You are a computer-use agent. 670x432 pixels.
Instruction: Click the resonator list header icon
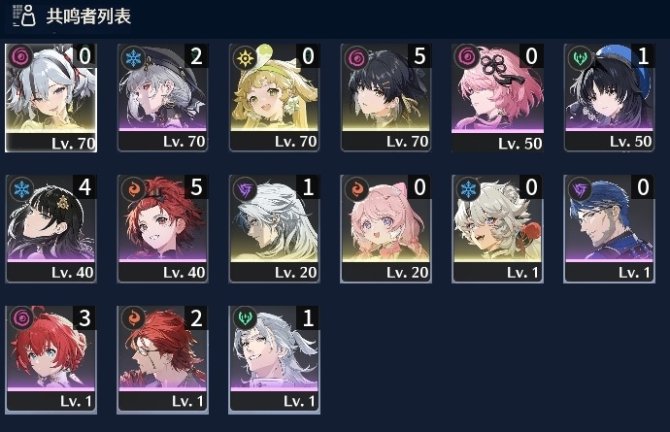click(x=24, y=16)
